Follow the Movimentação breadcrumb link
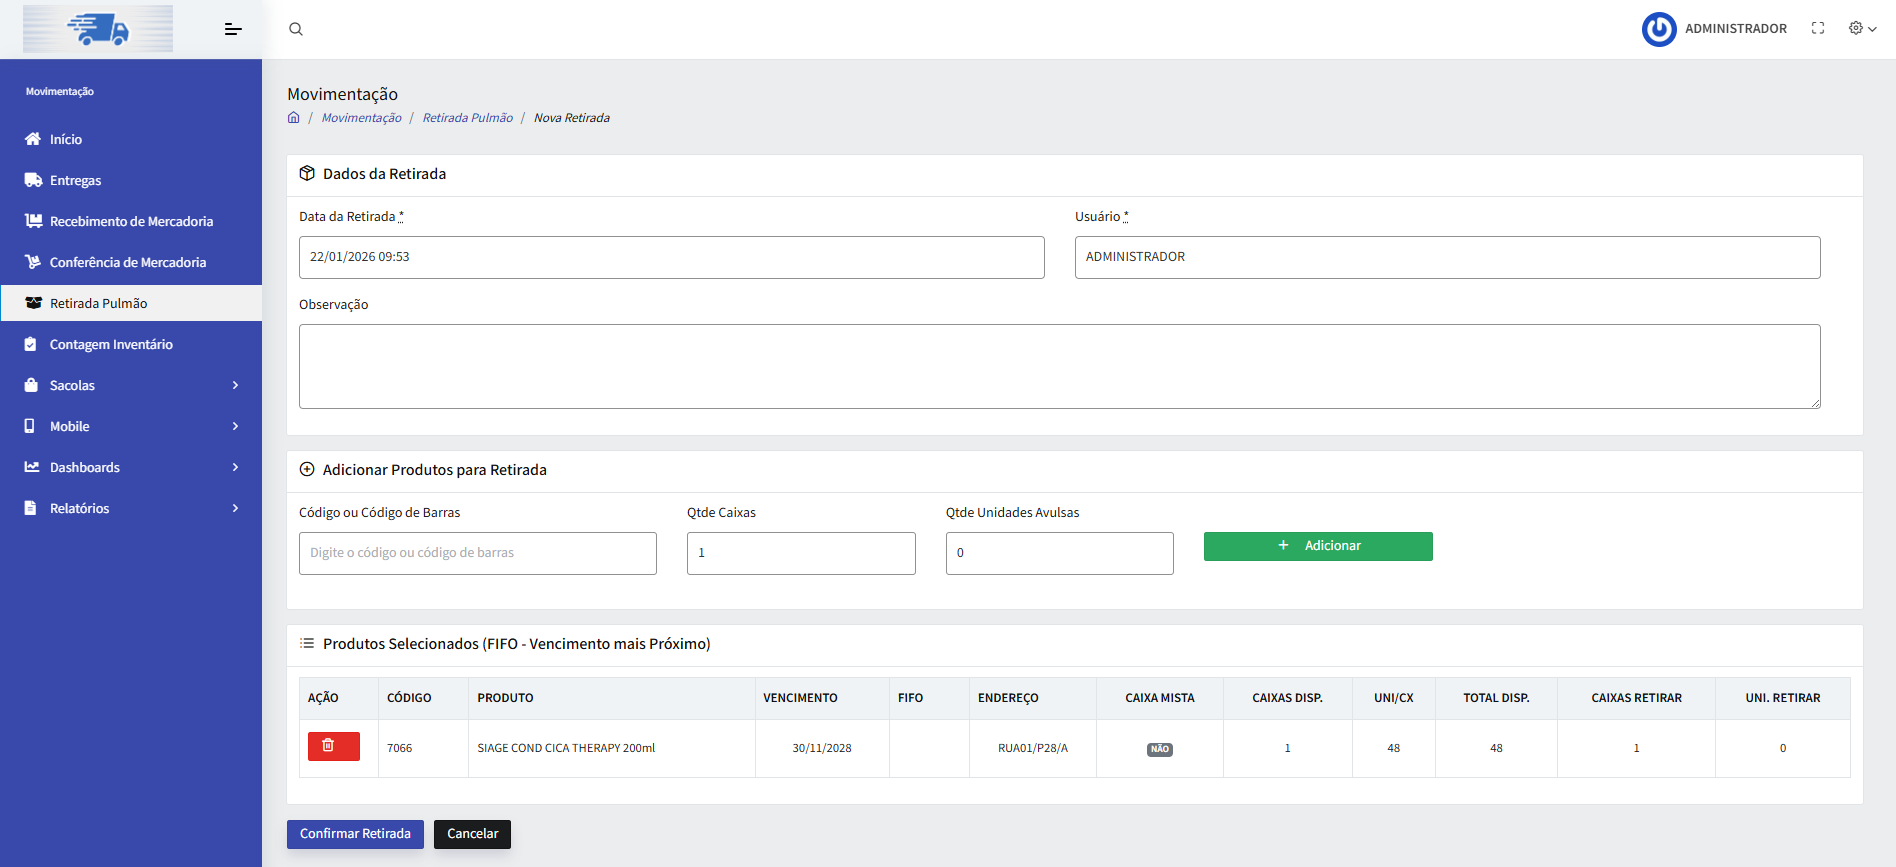This screenshot has height=867, width=1896. [361, 118]
